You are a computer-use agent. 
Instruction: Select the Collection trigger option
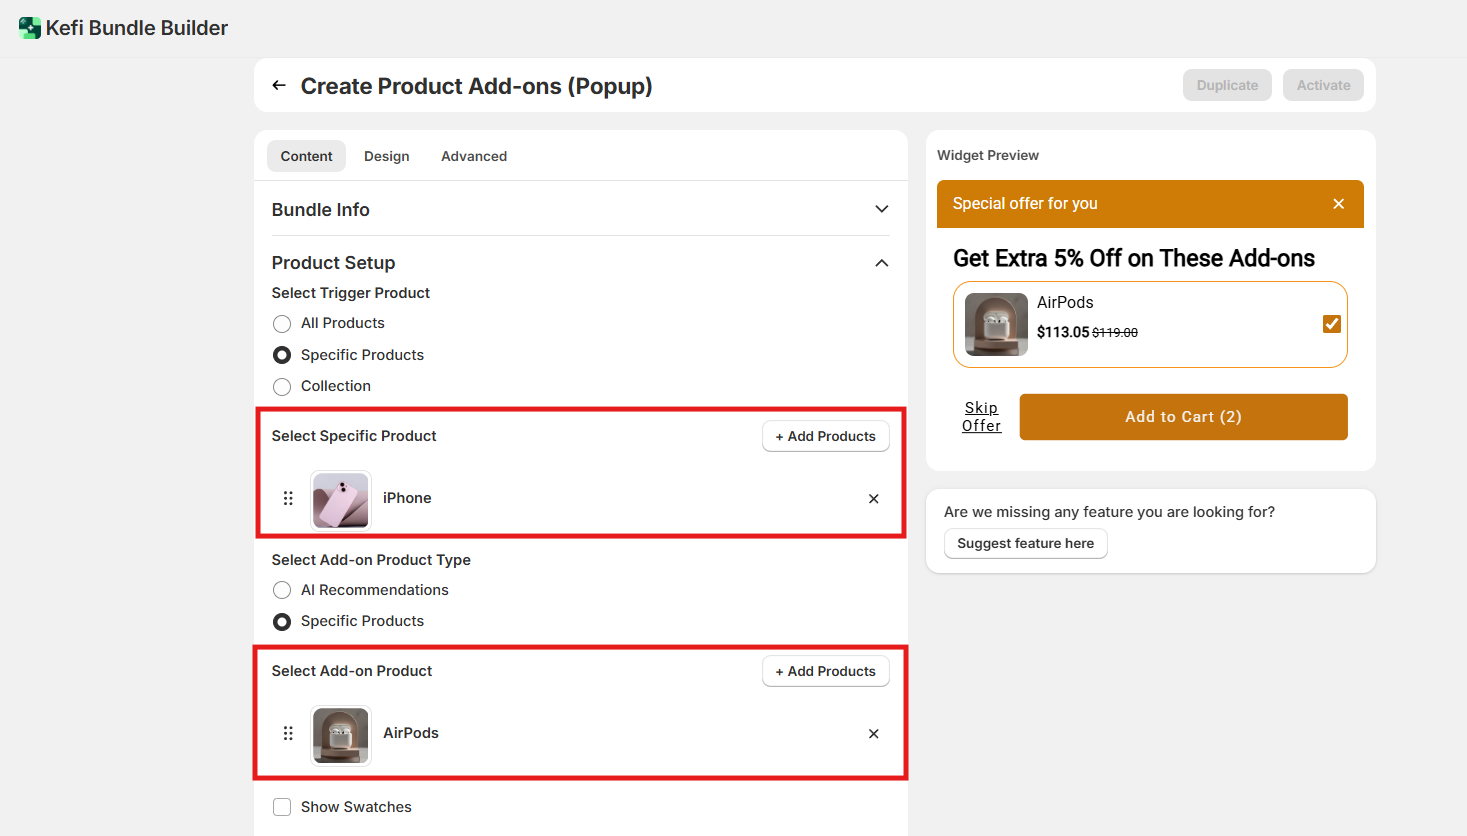[282, 387]
